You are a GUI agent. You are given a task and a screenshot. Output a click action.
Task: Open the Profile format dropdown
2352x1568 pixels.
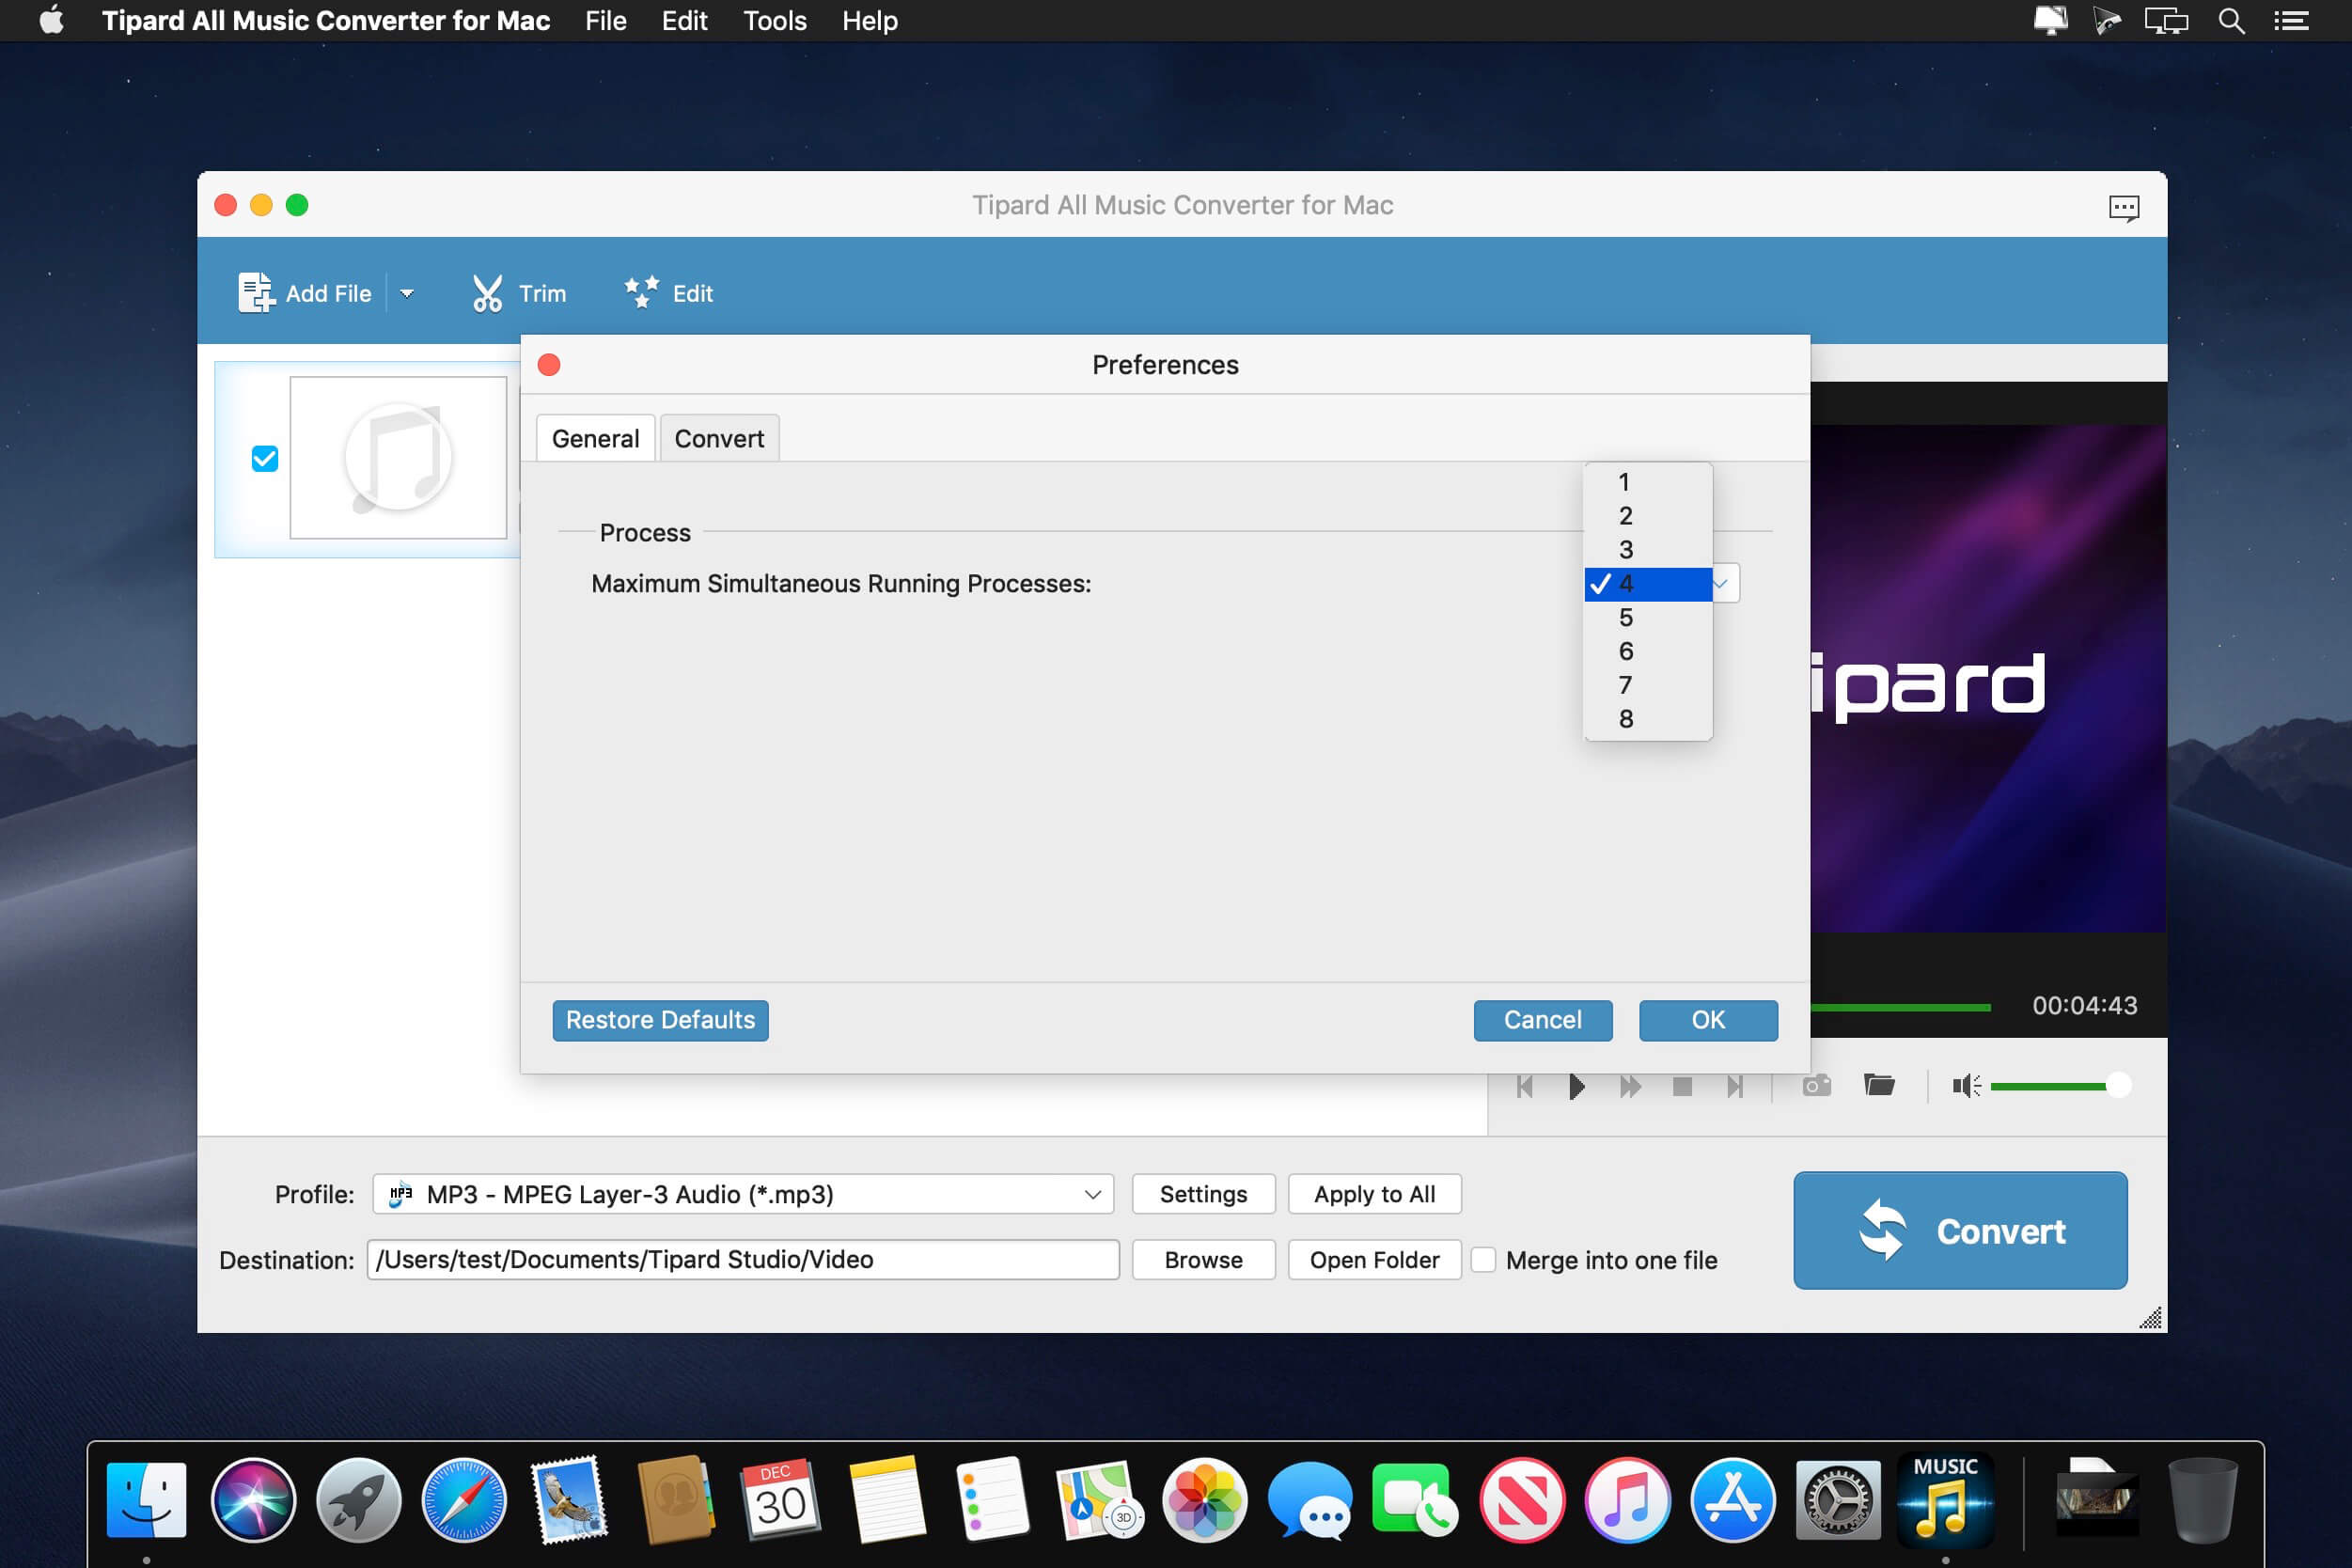coord(743,1194)
